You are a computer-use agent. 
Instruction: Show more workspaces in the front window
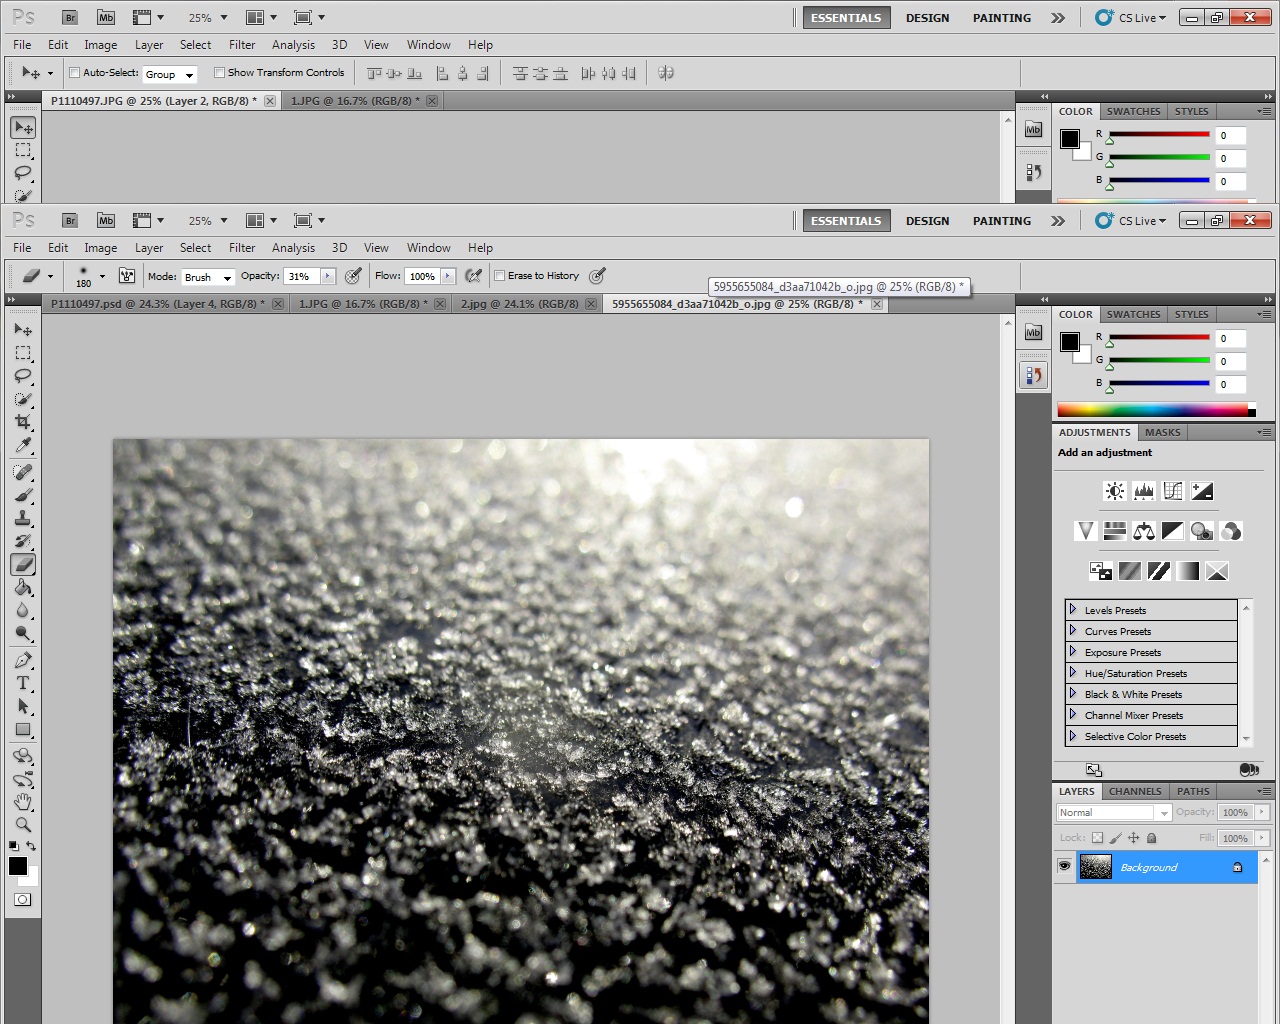click(x=1058, y=221)
